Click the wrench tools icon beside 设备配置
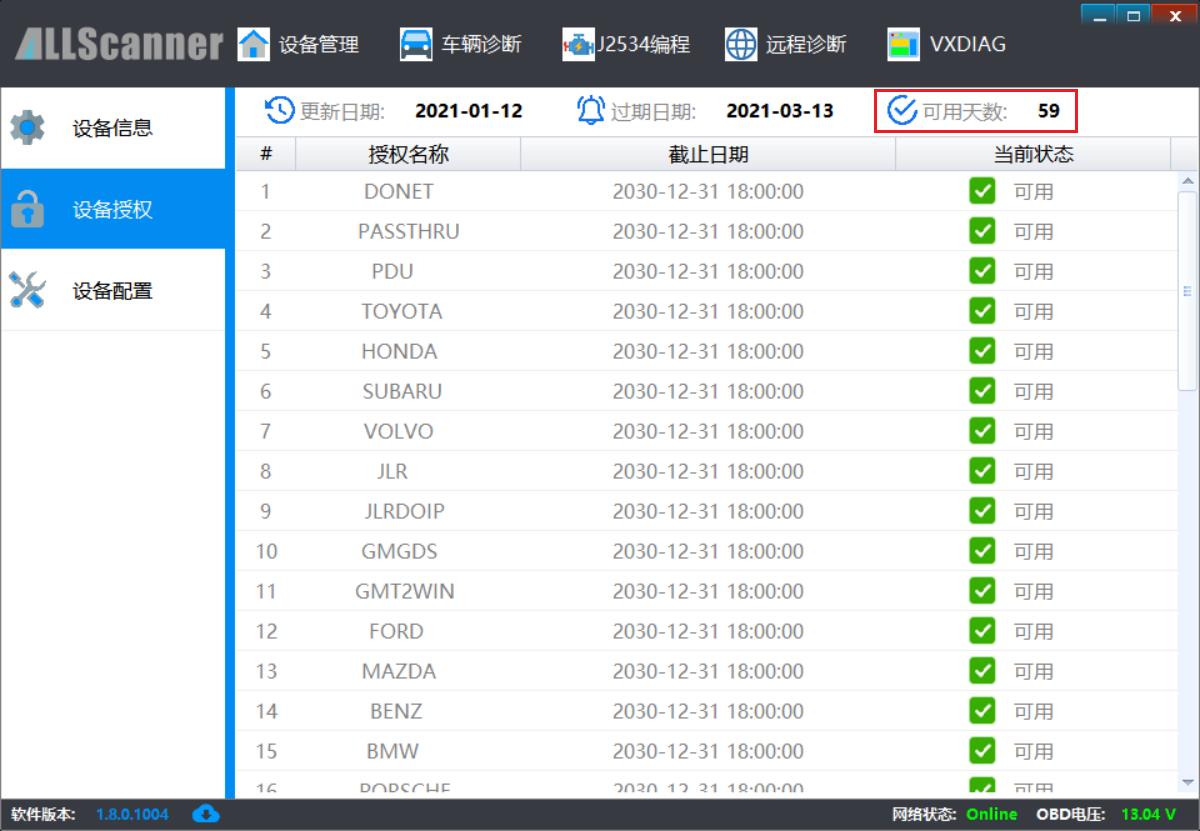 (28, 290)
